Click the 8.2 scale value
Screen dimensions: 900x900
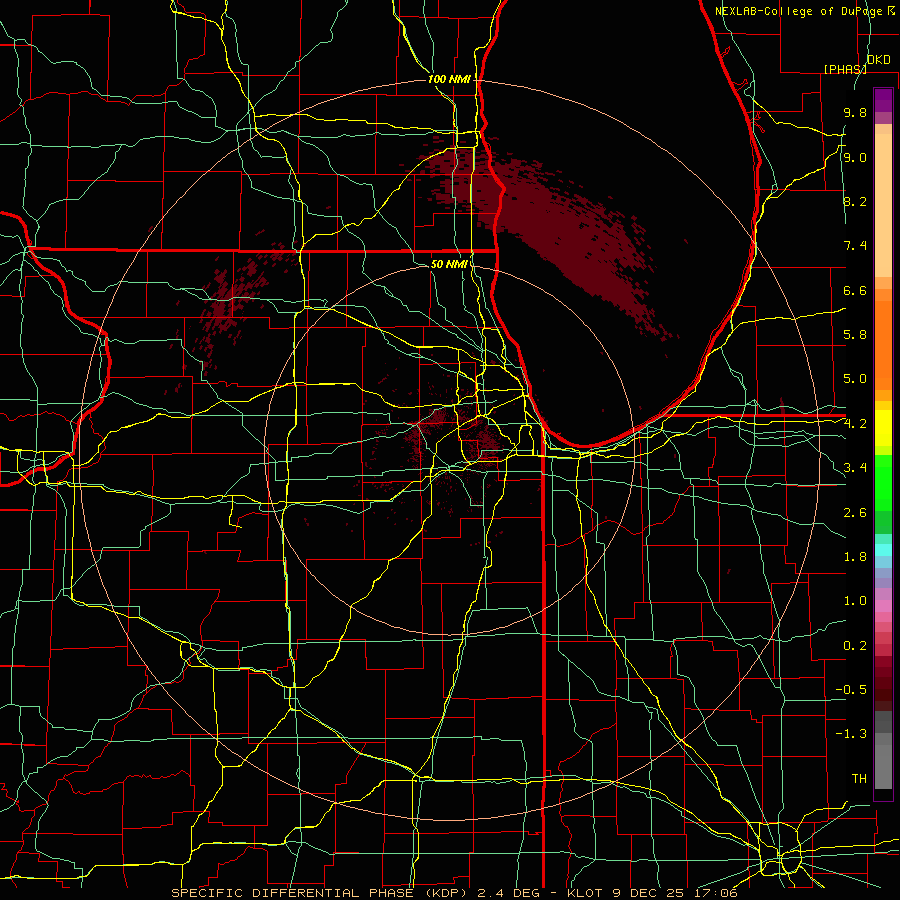click(x=855, y=201)
